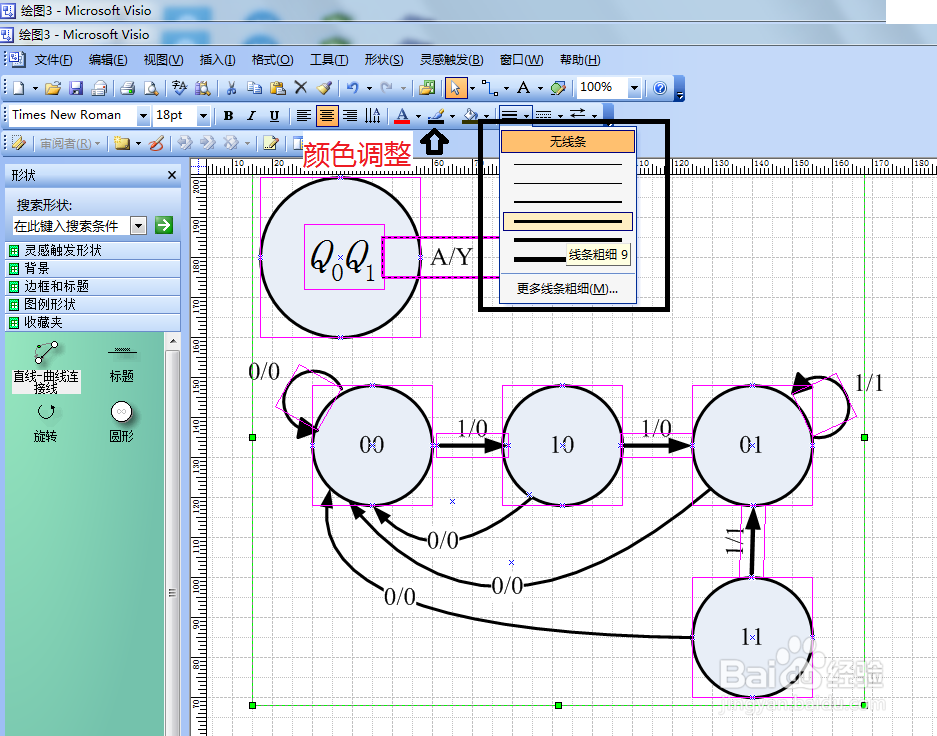Open the 形状(S) menu

(x=384, y=60)
